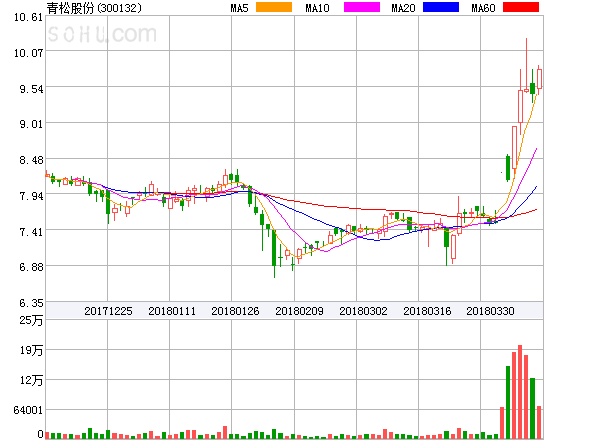The image size is (600, 440).
Task: Click the orange MA5 legend swatch
Action: 274,7
